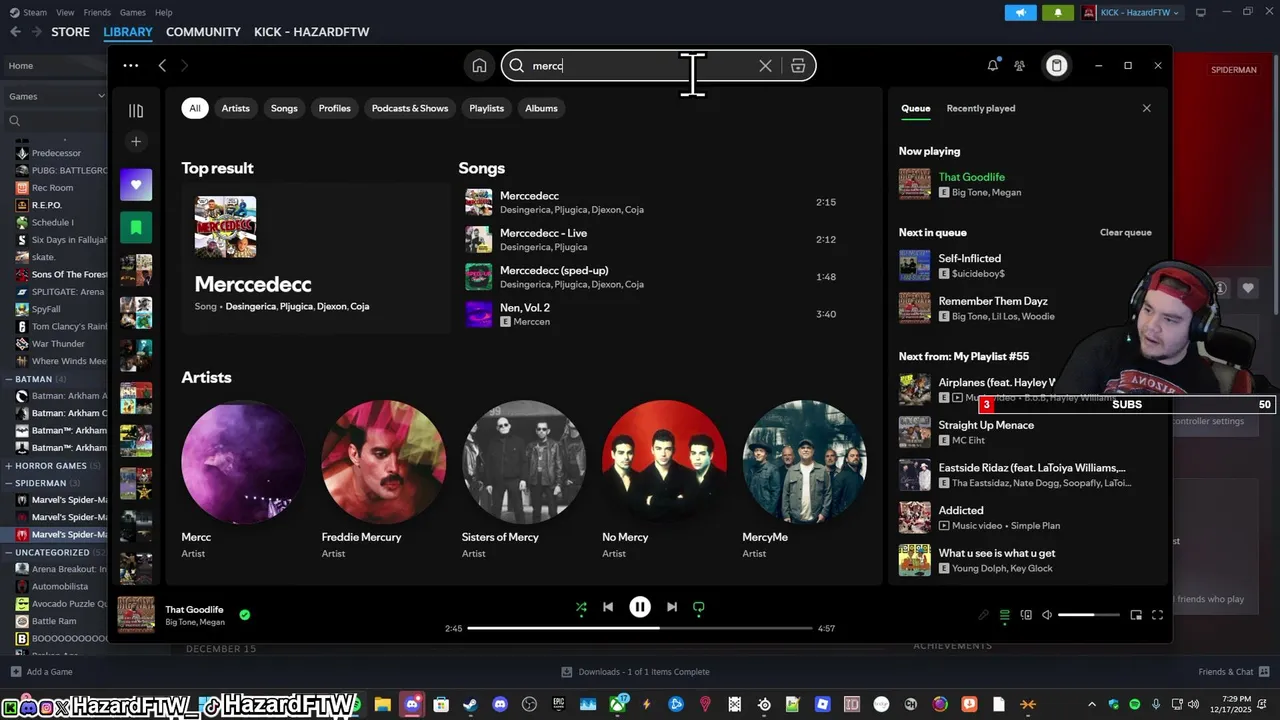Open Liked Songs heart tile in library
The width and height of the screenshot is (1280, 720).
136,184
